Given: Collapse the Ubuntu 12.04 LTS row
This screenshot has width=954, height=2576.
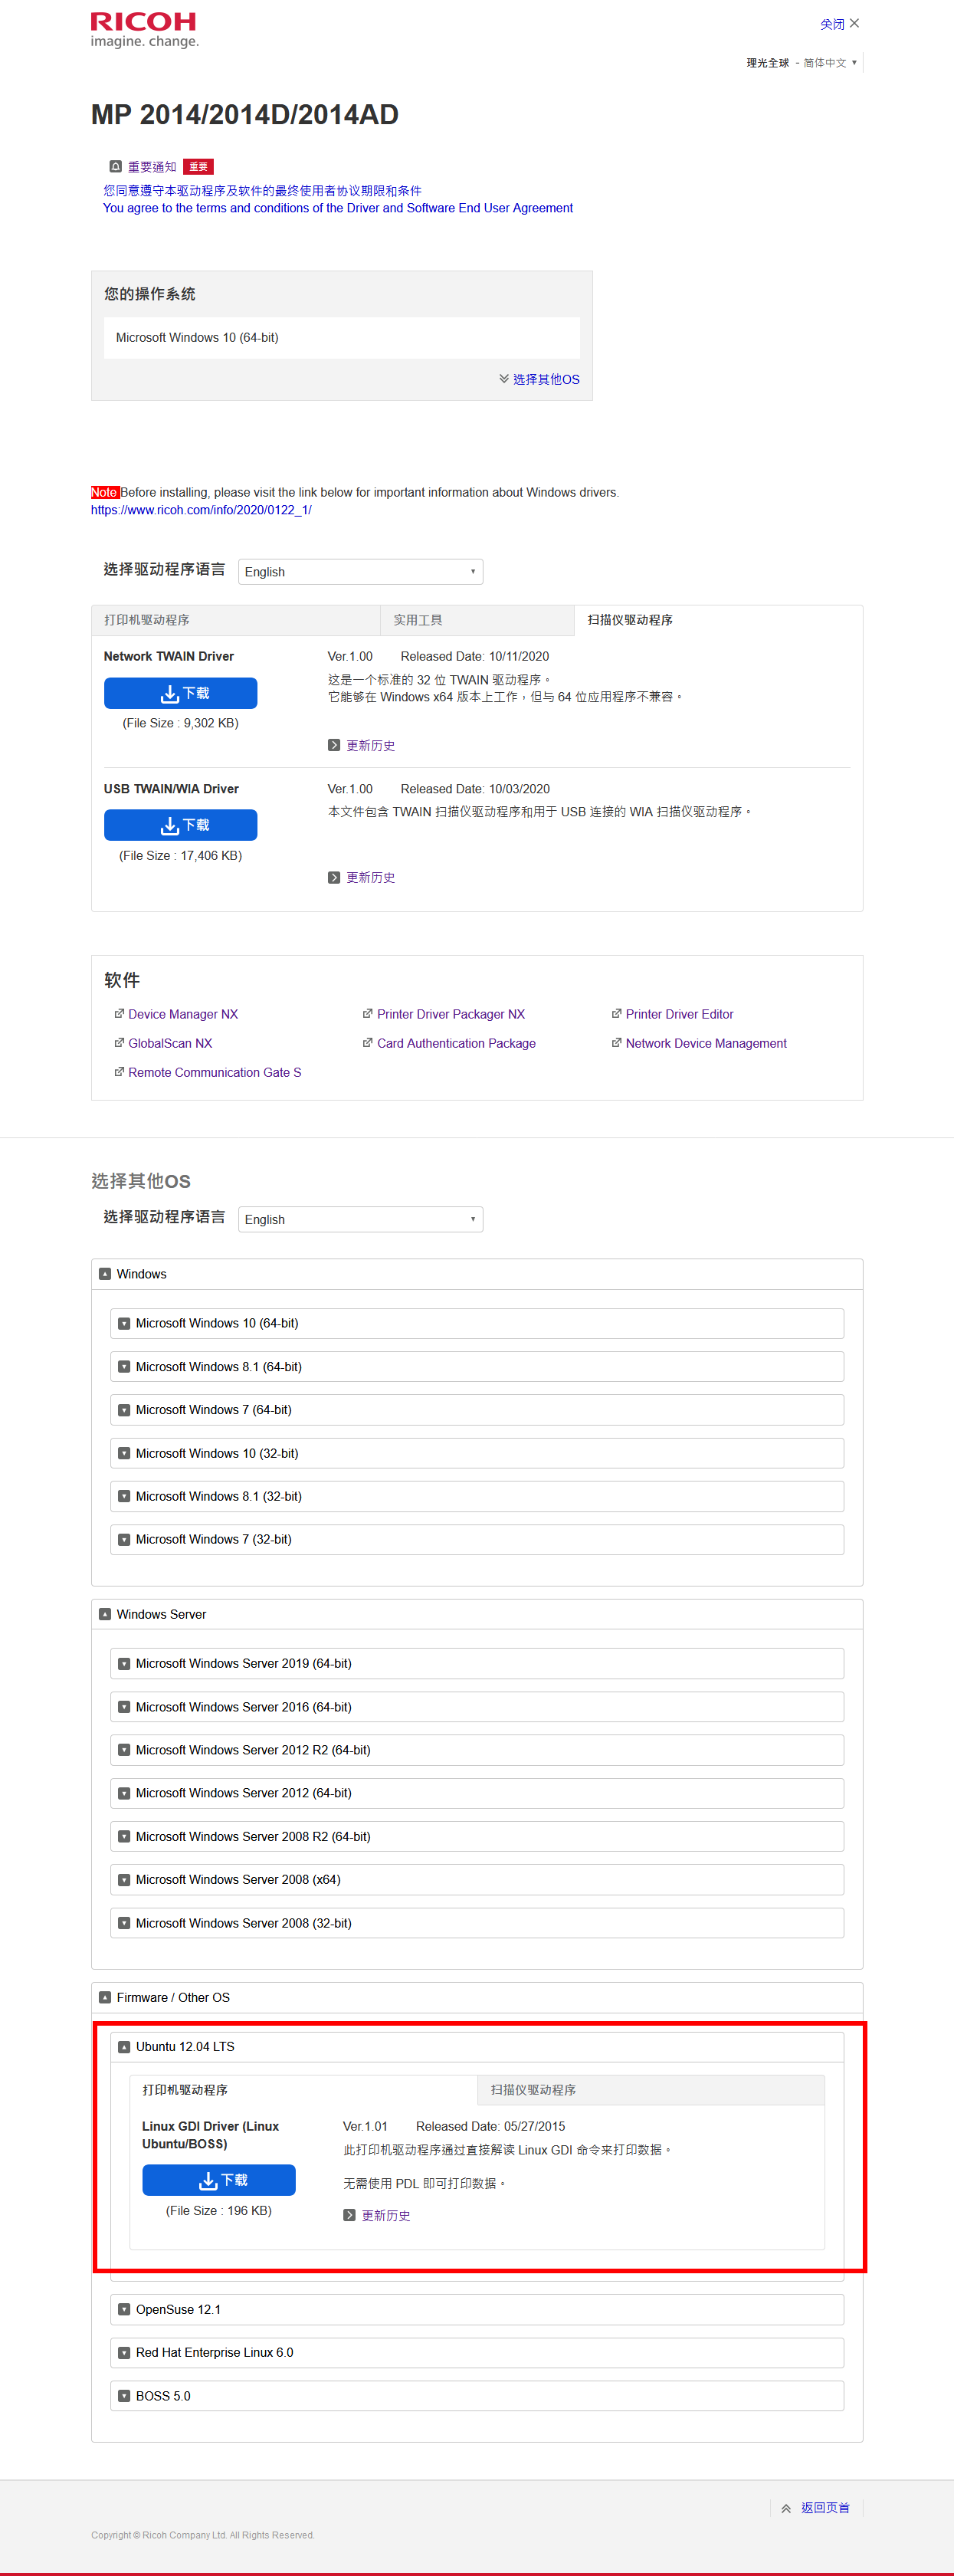Looking at the screenshot, I should 477,2046.
